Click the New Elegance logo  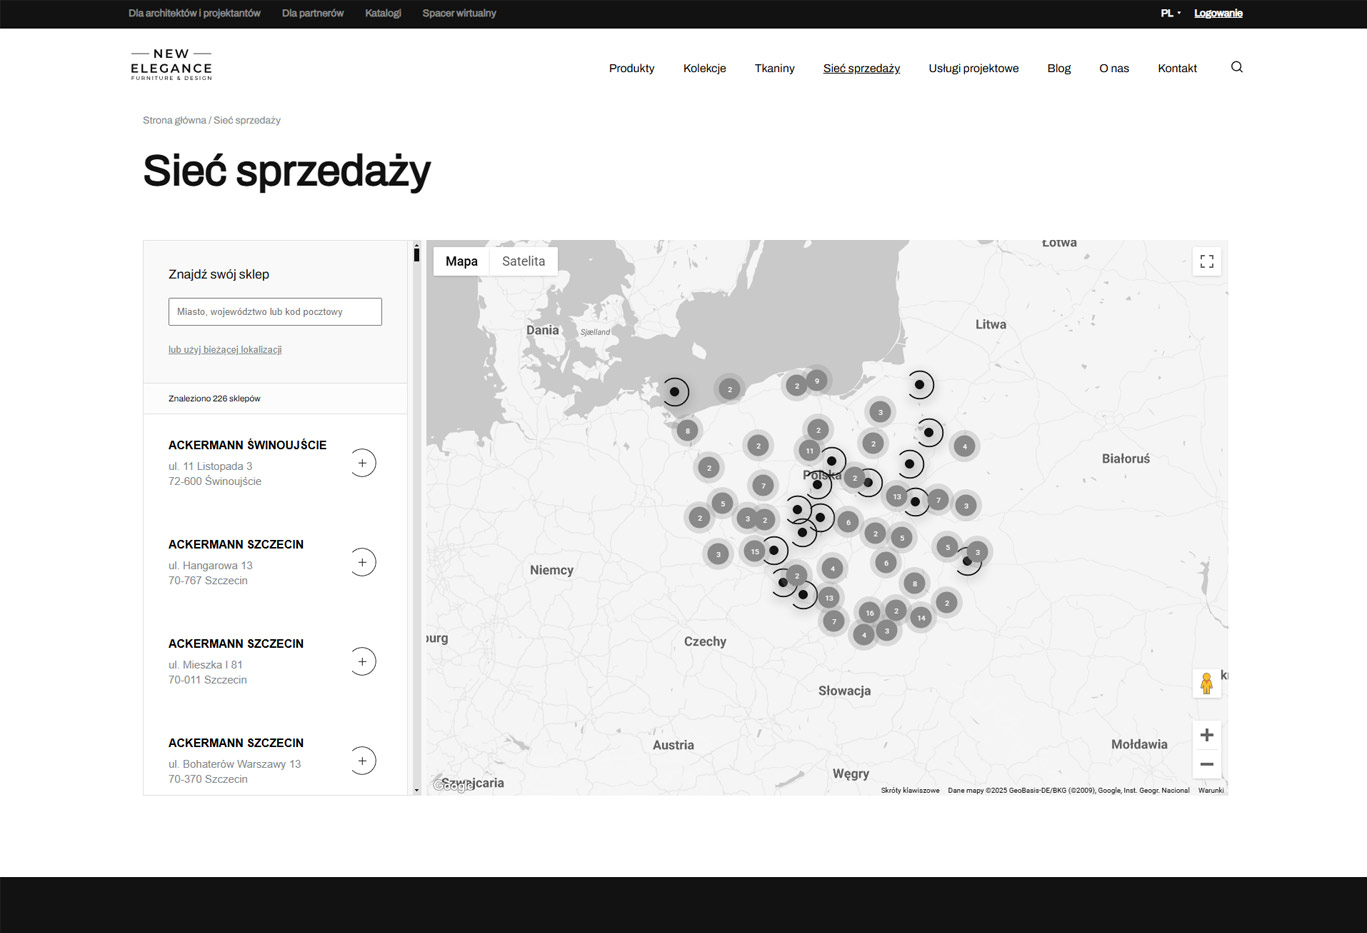tap(171, 65)
